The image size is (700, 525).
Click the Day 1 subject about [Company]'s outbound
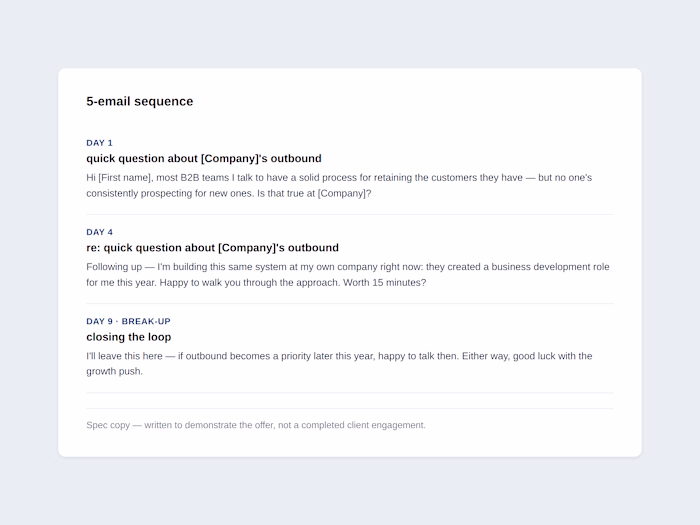[x=204, y=158]
